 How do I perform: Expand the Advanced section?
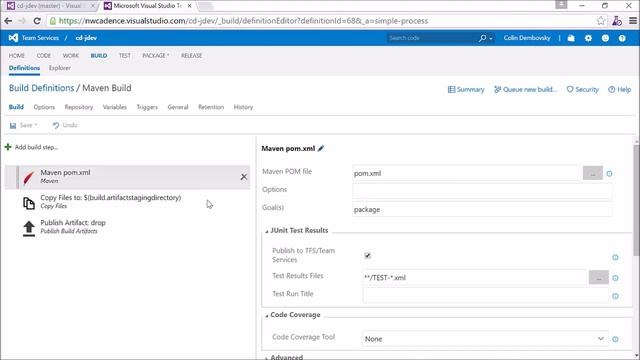tap(267, 358)
